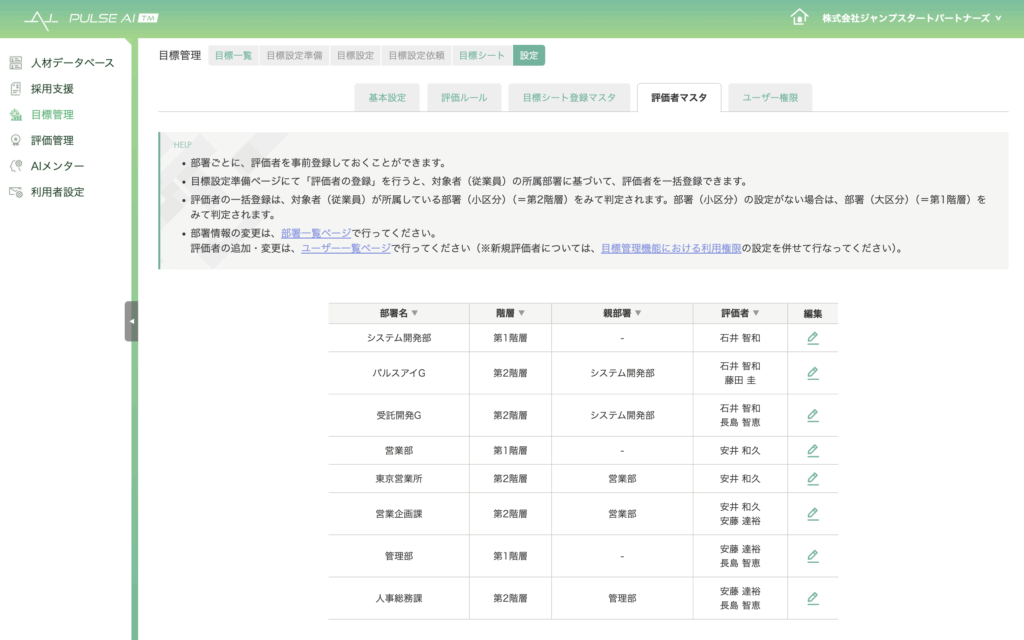Open the ユーザー権限 tab
The height and width of the screenshot is (640, 1024).
click(770, 98)
